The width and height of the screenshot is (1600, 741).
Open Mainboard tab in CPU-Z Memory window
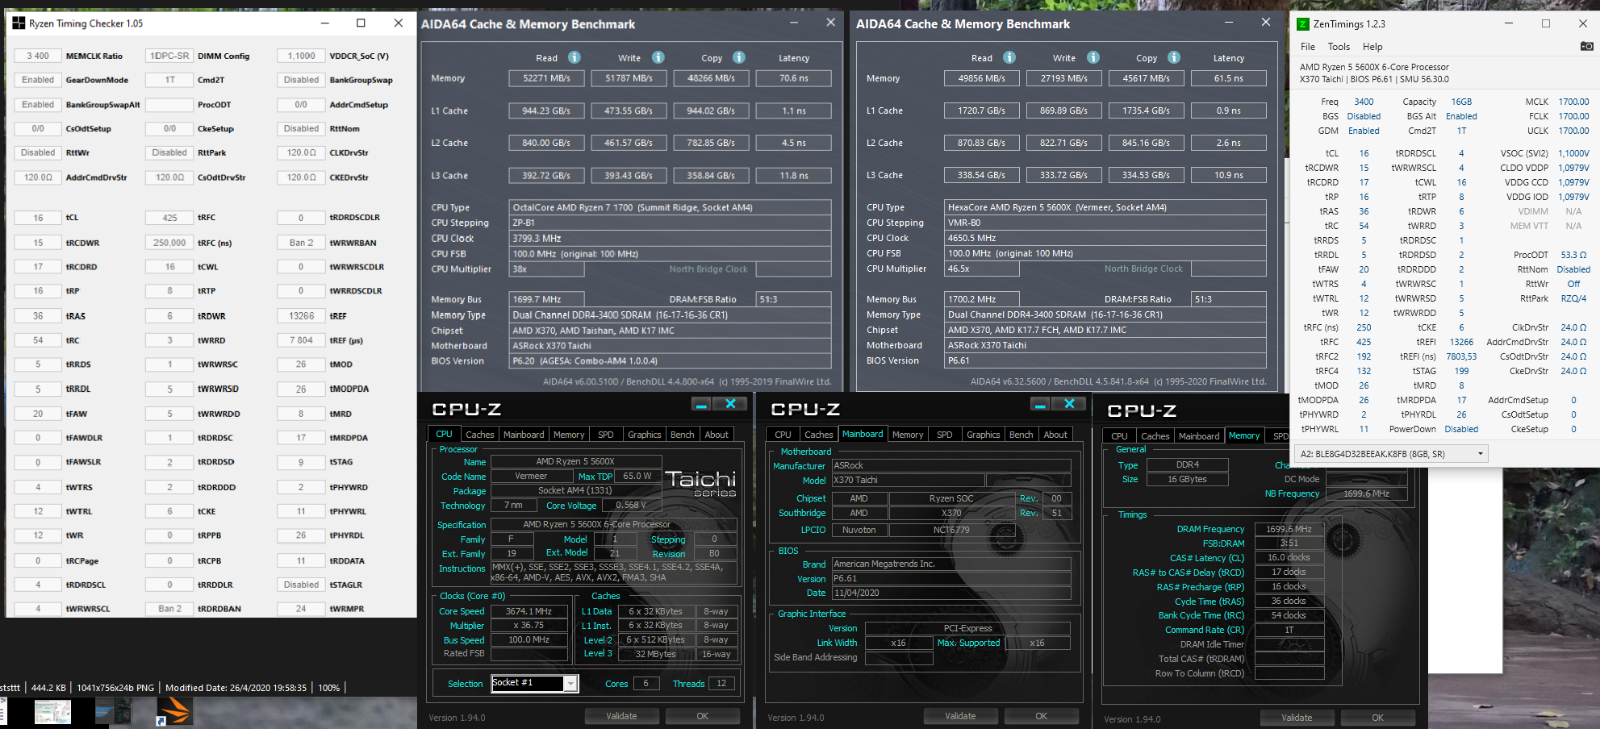(x=1198, y=436)
